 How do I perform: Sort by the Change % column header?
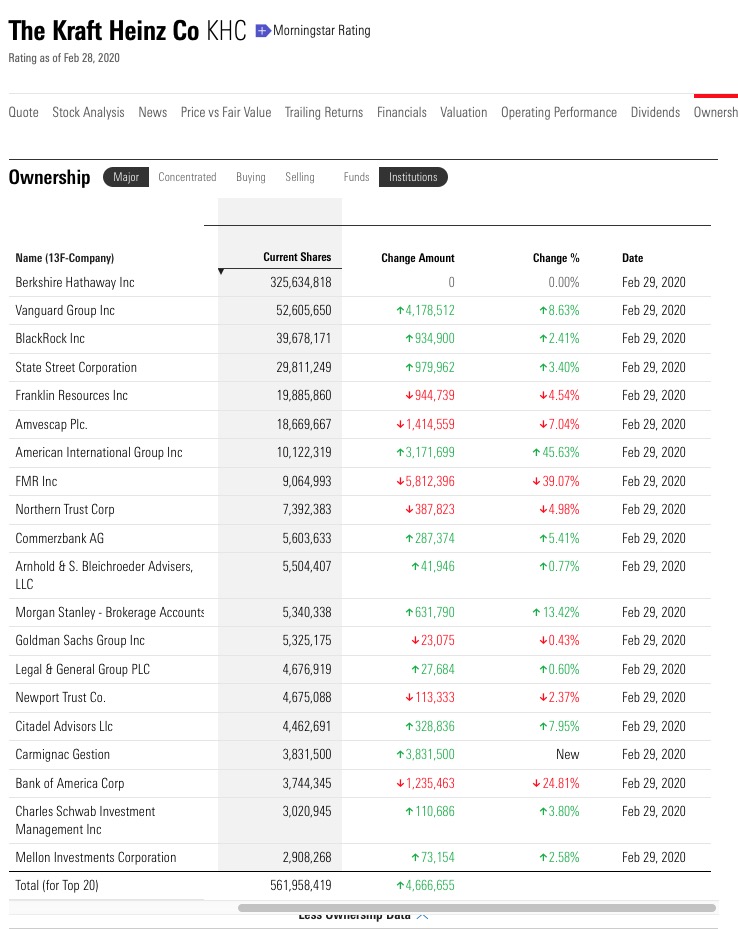click(556, 257)
